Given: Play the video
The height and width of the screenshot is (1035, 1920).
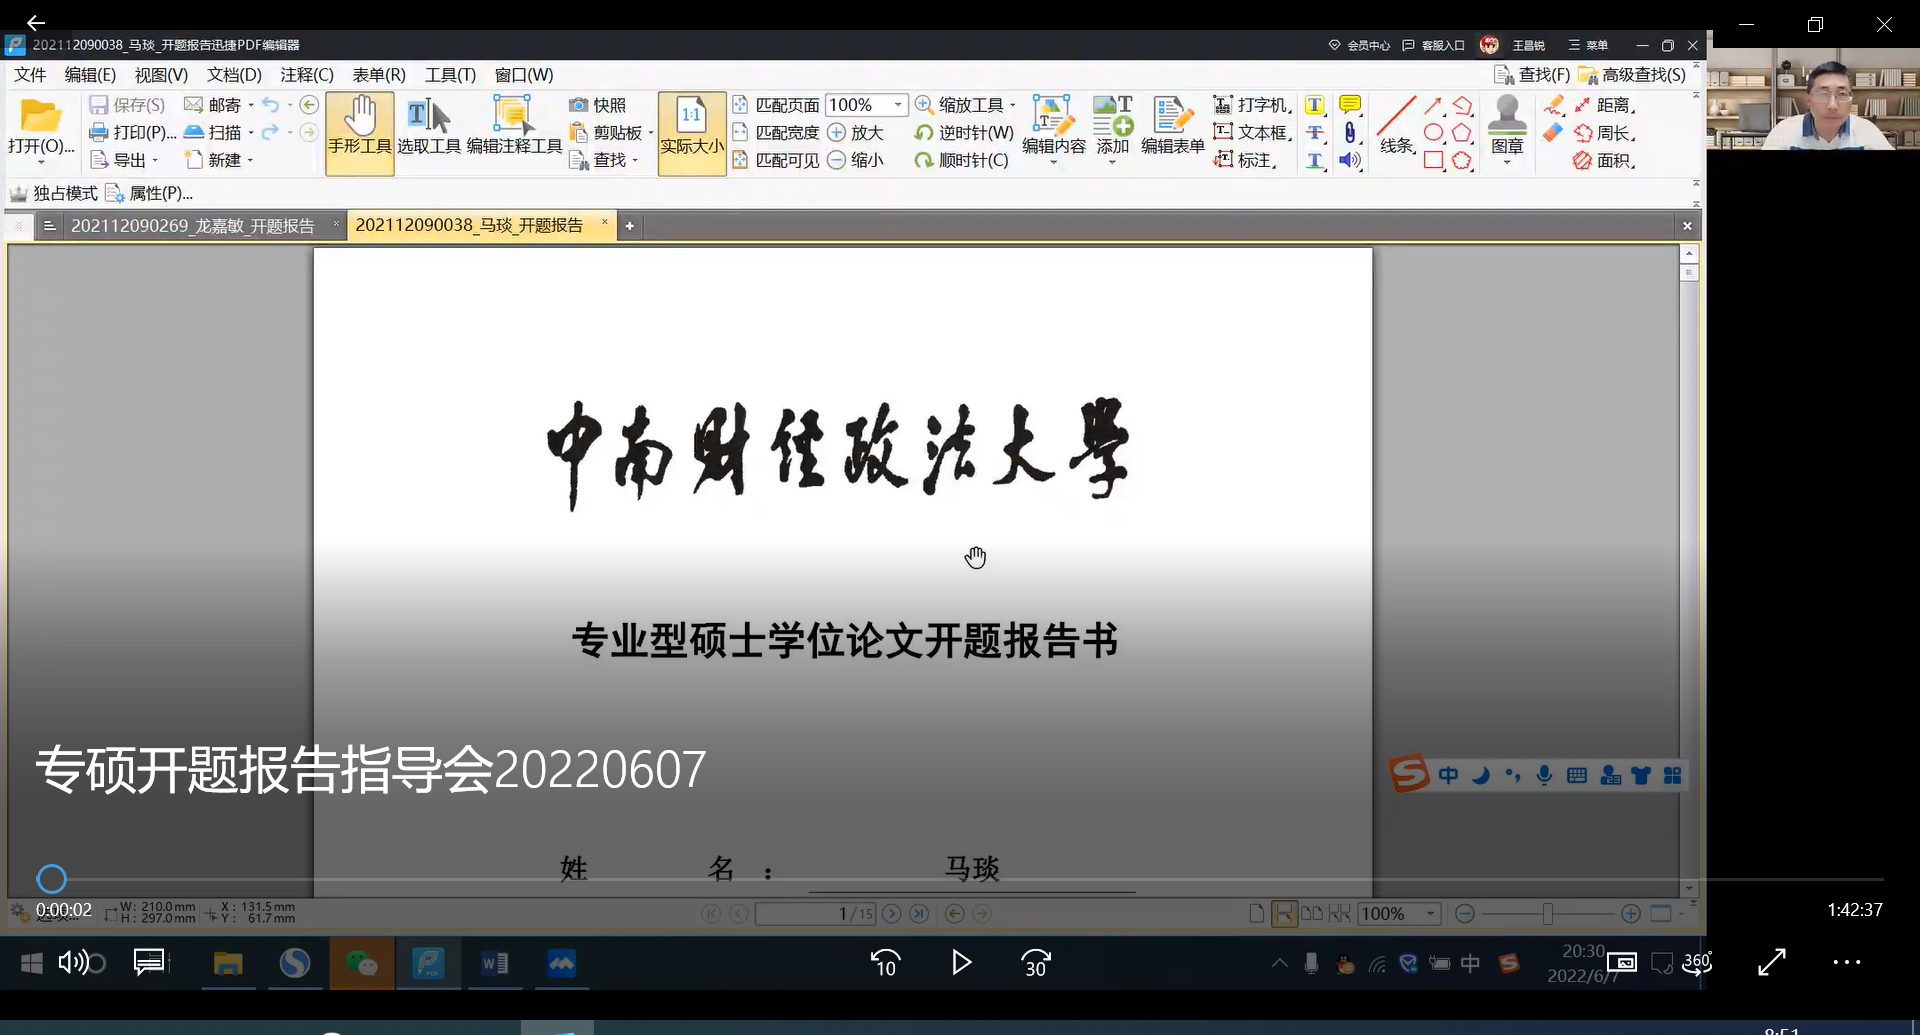Looking at the screenshot, I should [961, 962].
